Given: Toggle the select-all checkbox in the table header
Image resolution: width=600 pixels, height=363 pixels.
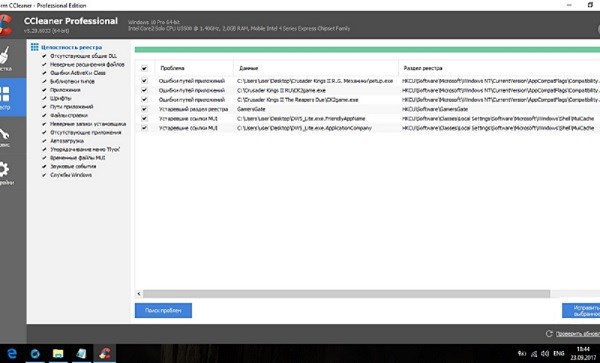Looking at the screenshot, I should click(144, 68).
